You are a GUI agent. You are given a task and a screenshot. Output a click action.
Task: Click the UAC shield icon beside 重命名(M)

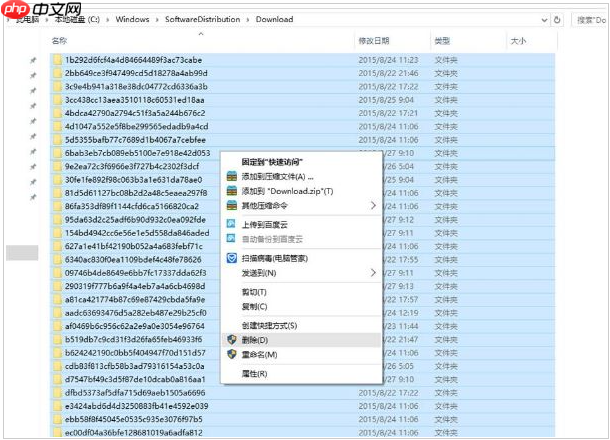pos(231,354)
